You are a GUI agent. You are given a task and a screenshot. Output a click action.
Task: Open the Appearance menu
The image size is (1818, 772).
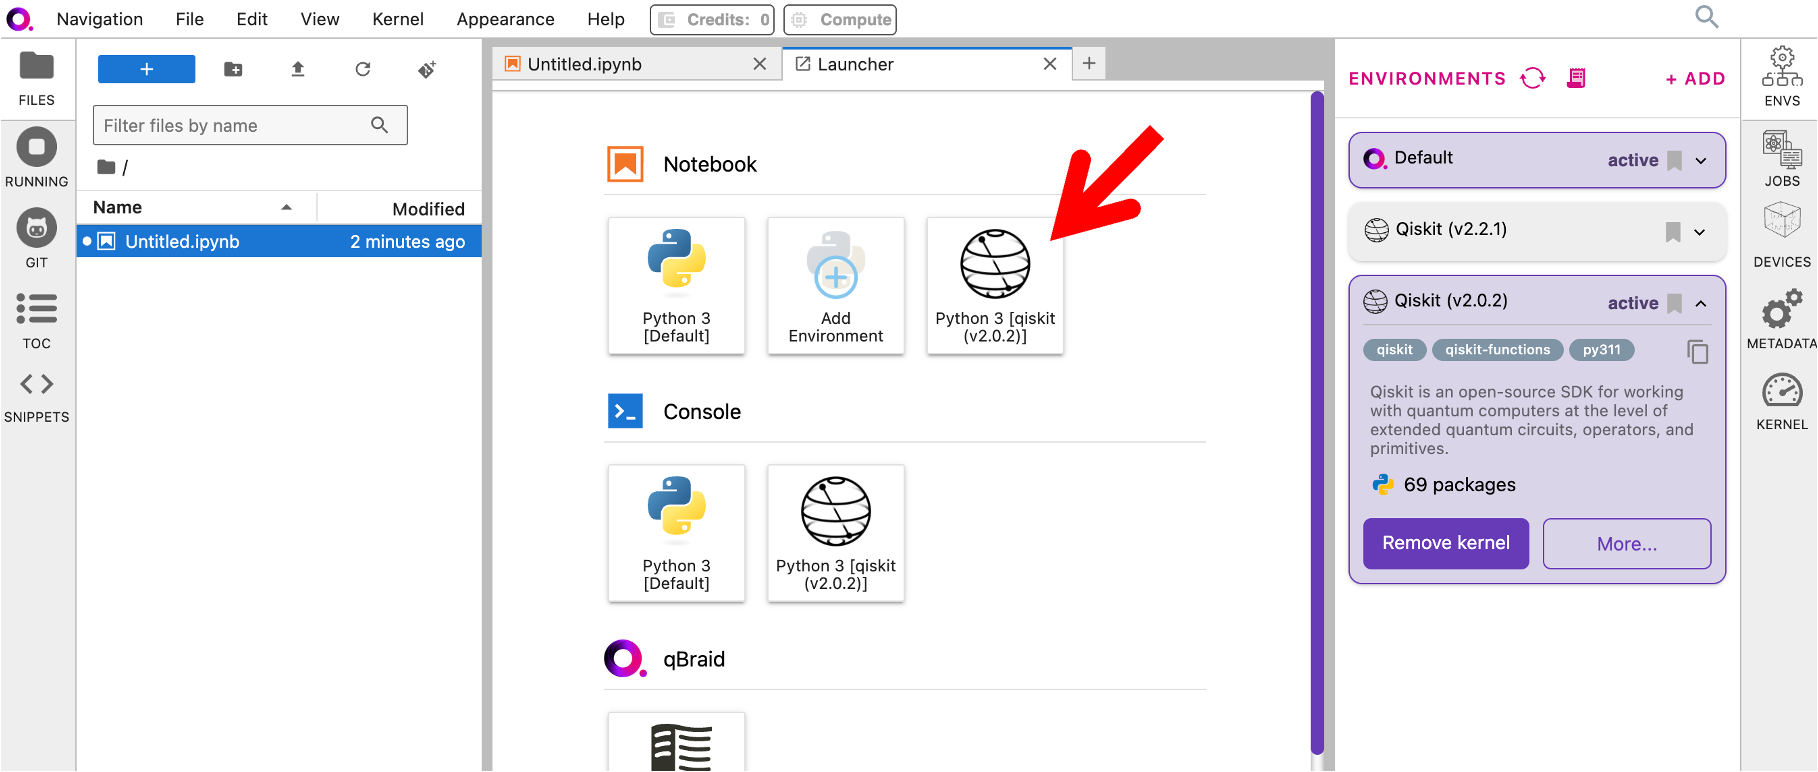[506, 19]
